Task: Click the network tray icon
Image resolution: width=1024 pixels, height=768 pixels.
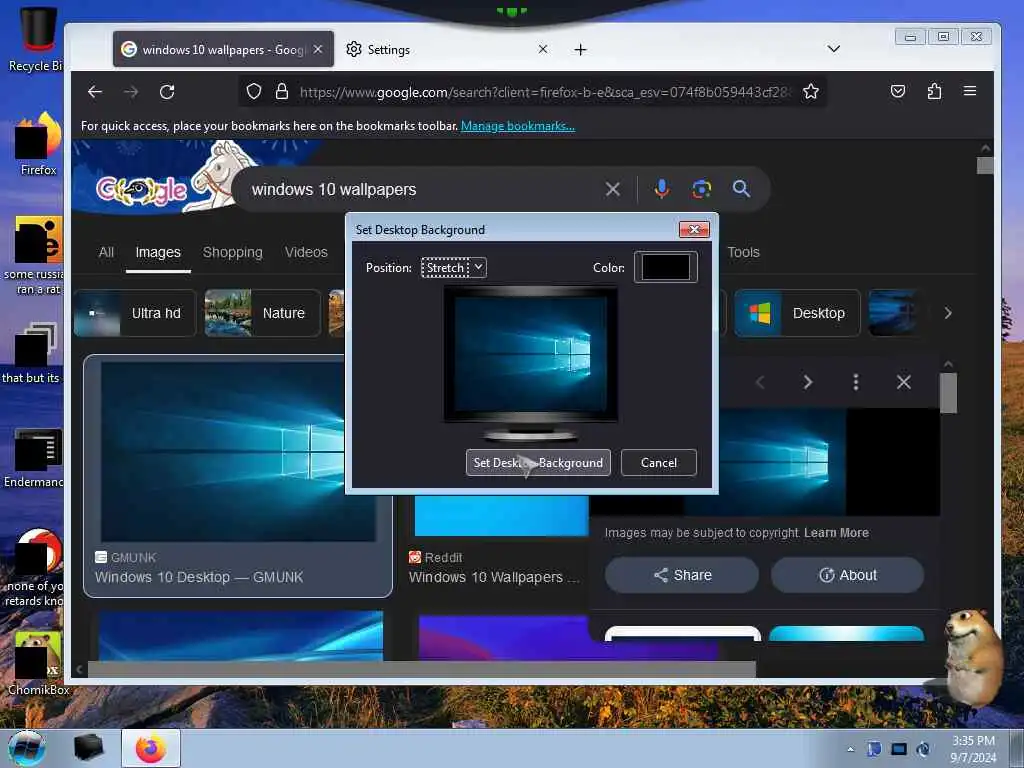Action: [899, 749]
